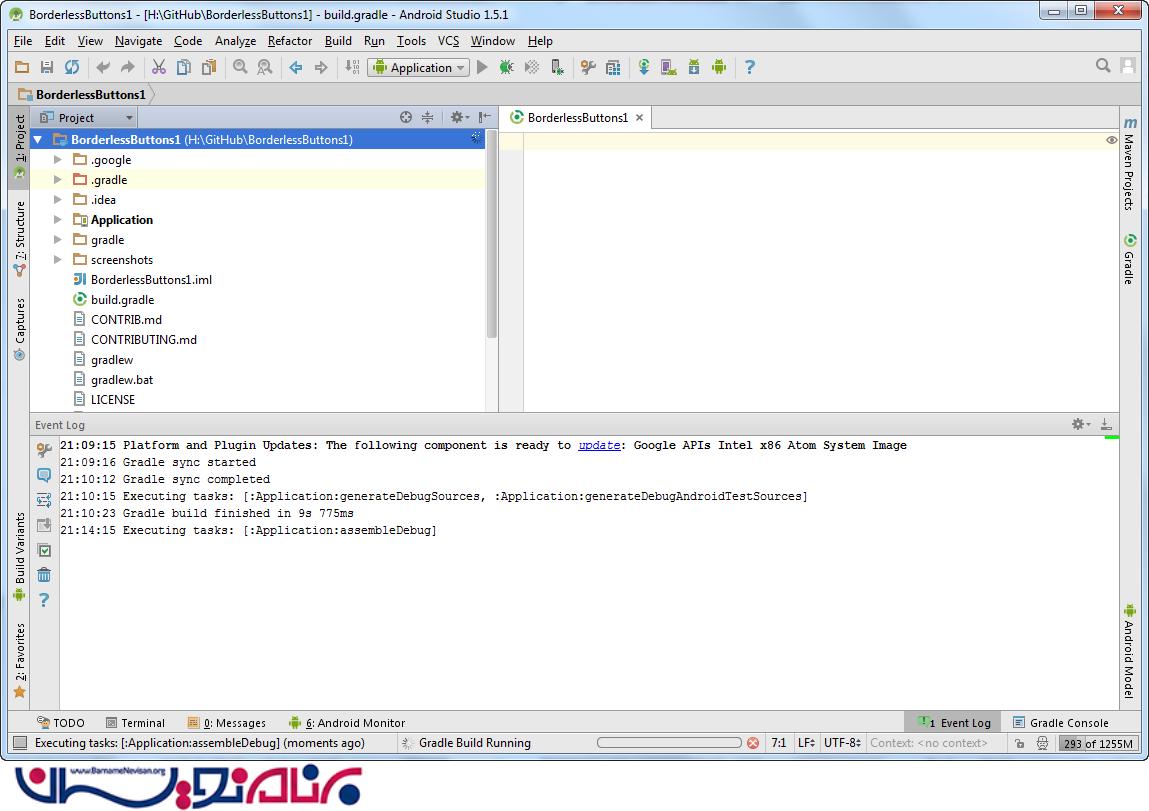Image resolution: width=1149 pixels, height=811 pixels.
Task: Click the Cut scissors icon
Action: pyautogui.click(x=159, y=67)
